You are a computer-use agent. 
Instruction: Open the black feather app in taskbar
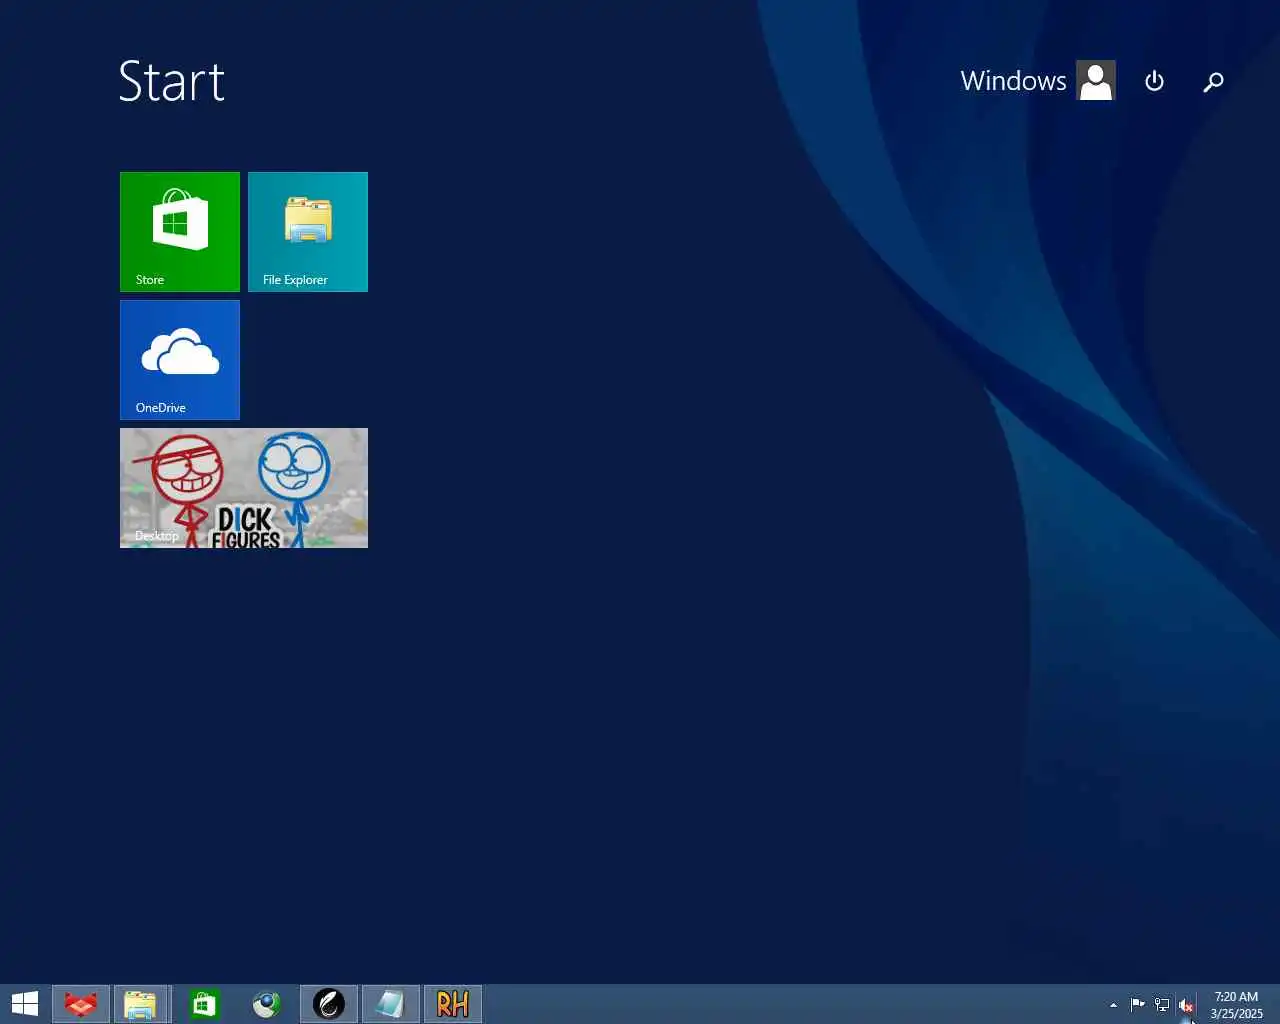point(329,1004)
